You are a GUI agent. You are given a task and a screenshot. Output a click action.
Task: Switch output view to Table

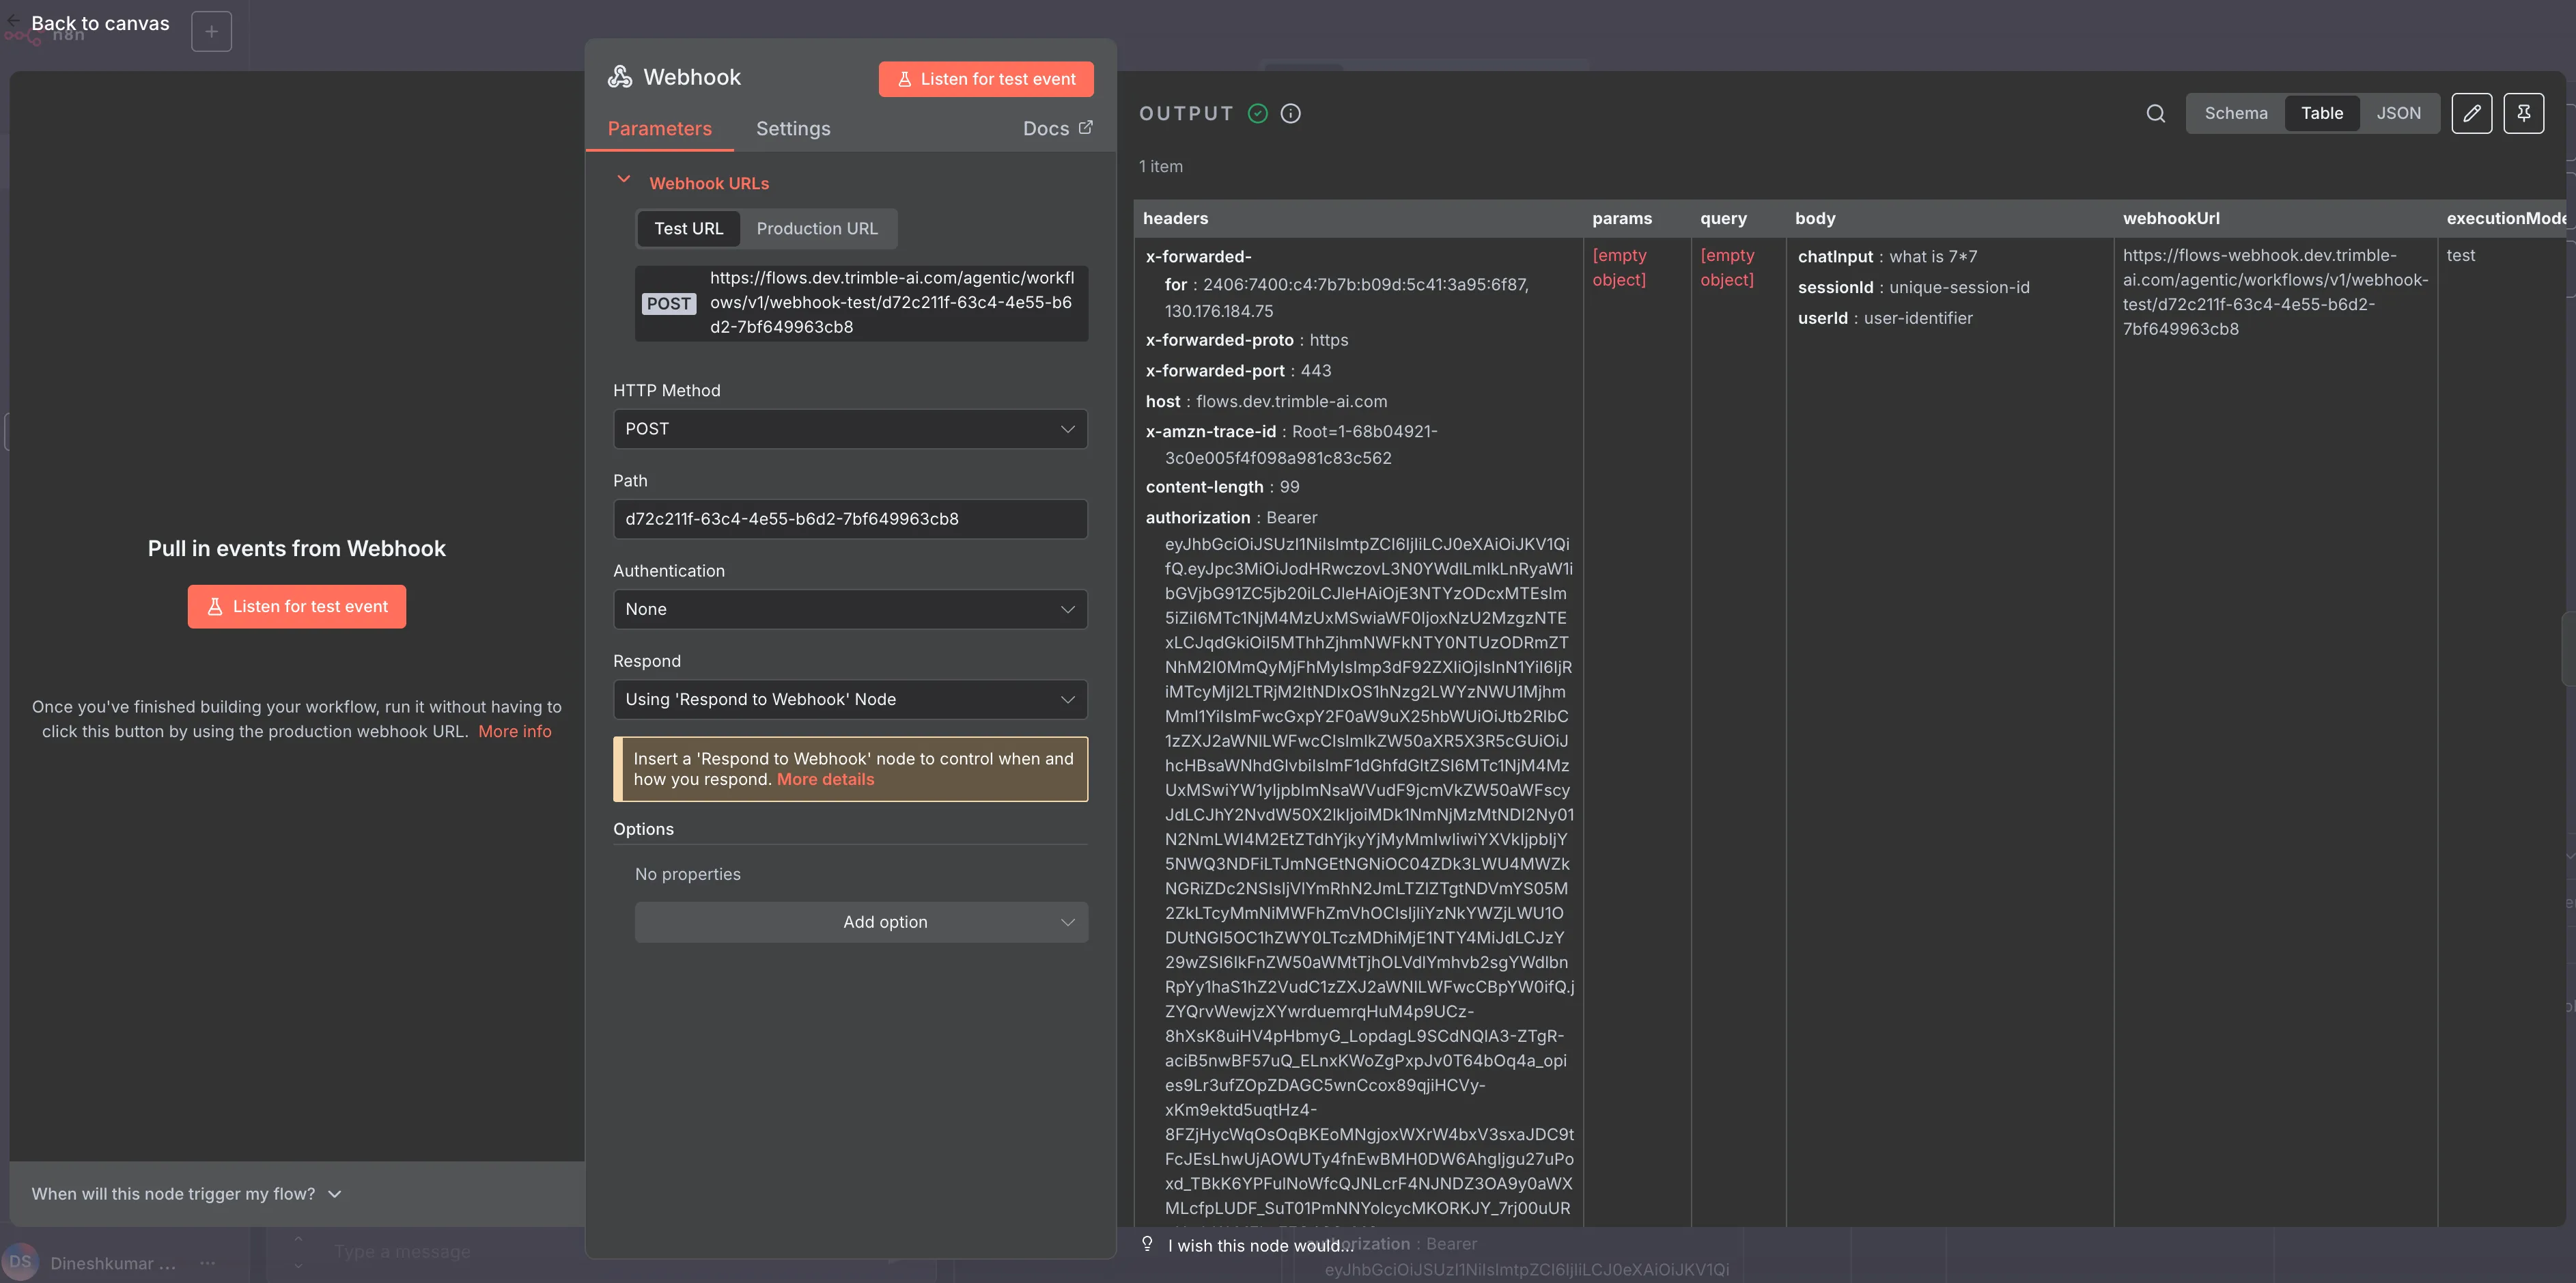point(2321,113)
